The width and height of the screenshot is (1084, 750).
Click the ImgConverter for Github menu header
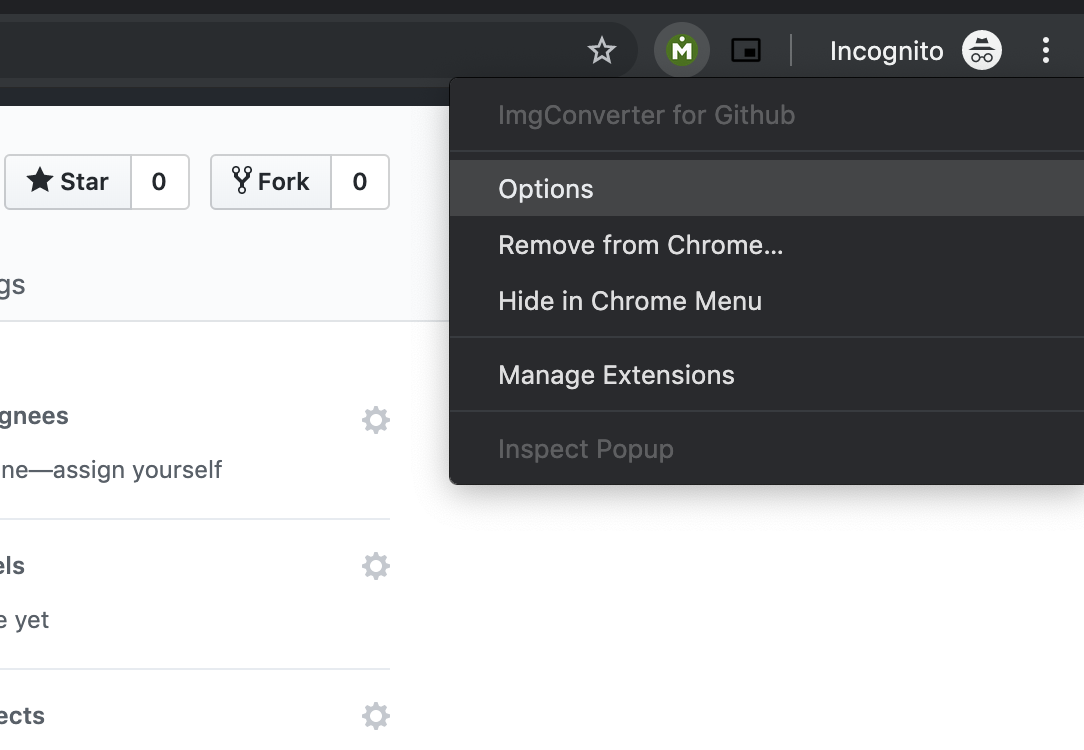pyautogui.click(x=646, y=115)
